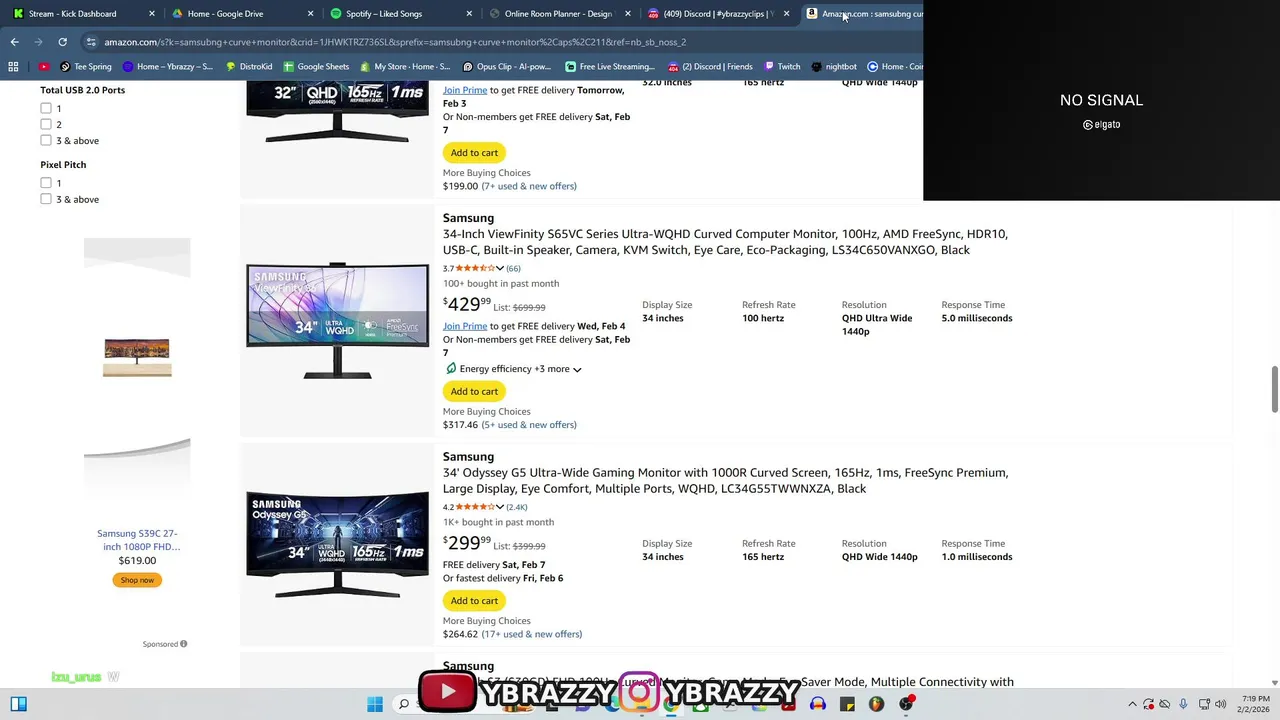Open the 32" QHD 165Hz monitor image
The width and height of the screenshot is (1280, 720).
tap(338, 112)
